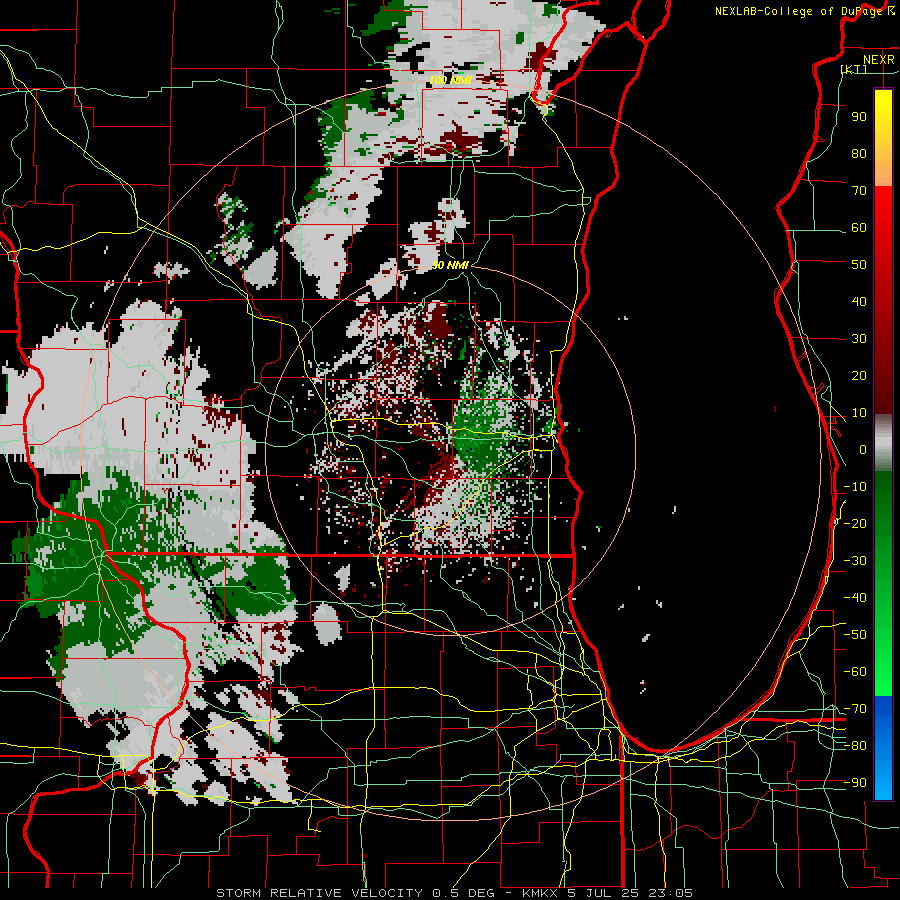Image resolution: width=900 pixels, height=900 pixels.
Task: Click the 0 value on the velocity scale
Action: coord(863,449)
